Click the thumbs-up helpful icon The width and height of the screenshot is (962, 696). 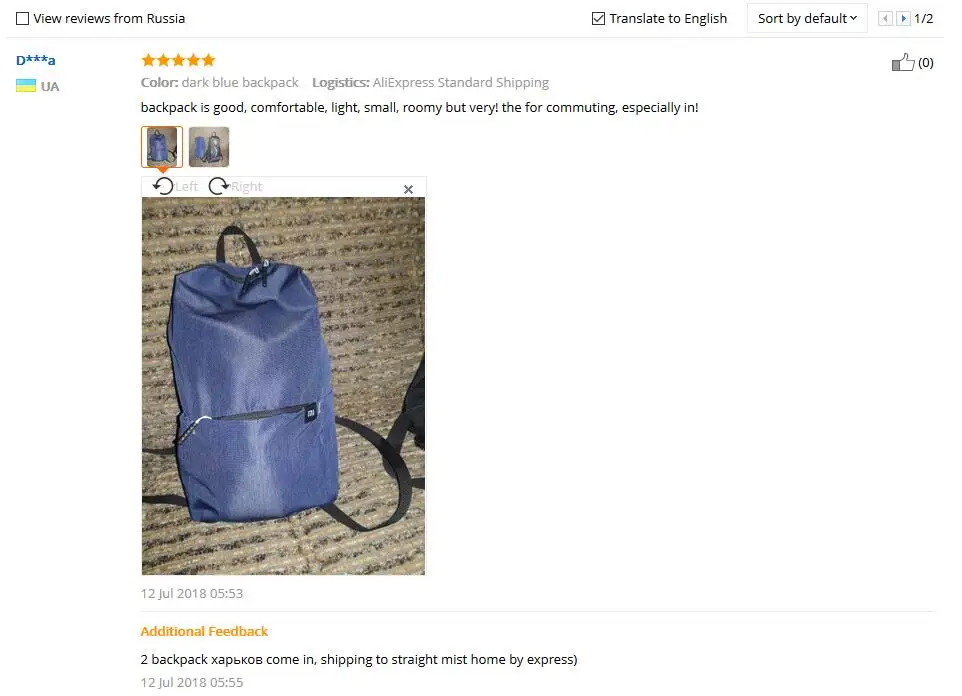tap(902, 62)
